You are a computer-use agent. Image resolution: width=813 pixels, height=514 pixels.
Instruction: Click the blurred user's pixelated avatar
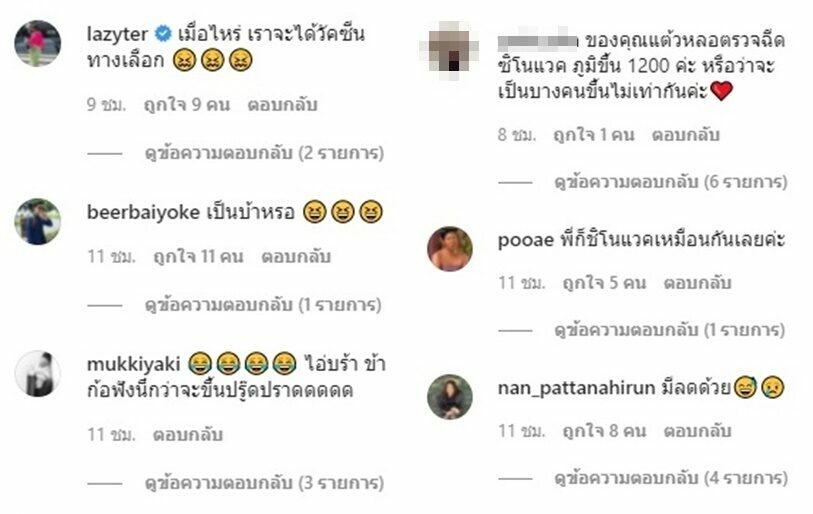pos(449,50)
